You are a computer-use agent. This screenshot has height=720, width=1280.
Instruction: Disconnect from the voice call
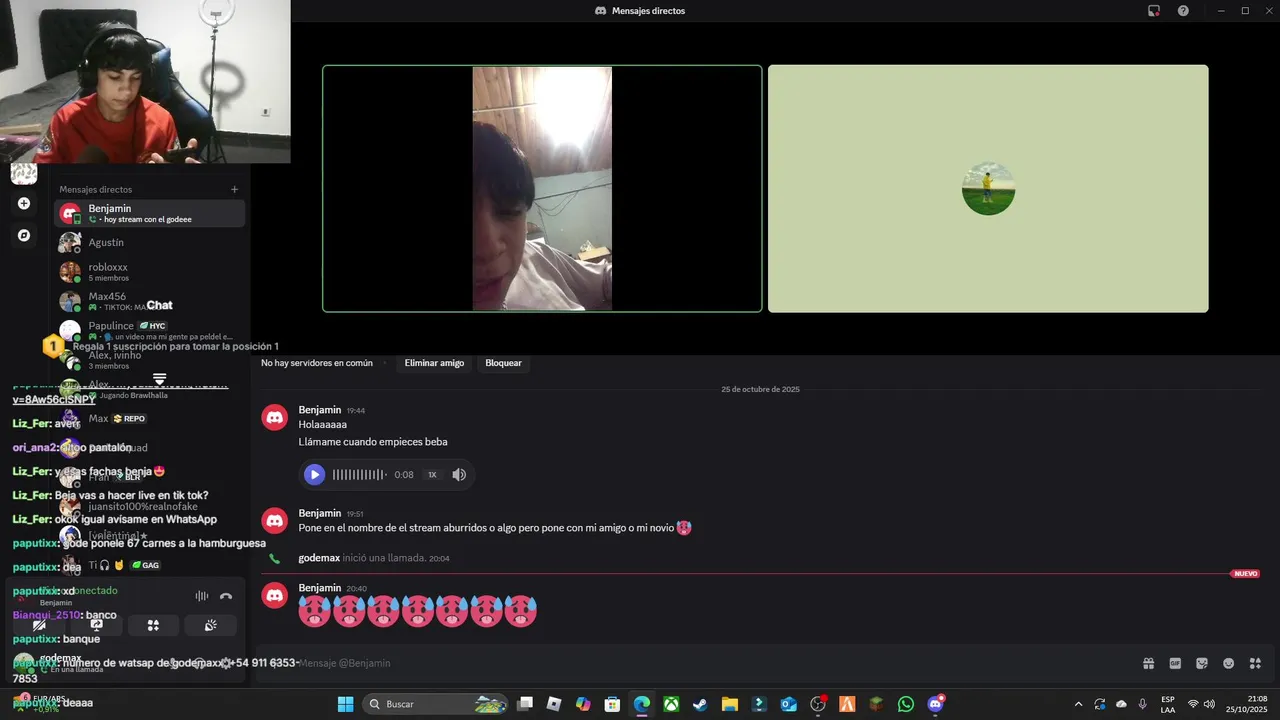(226, 596)
